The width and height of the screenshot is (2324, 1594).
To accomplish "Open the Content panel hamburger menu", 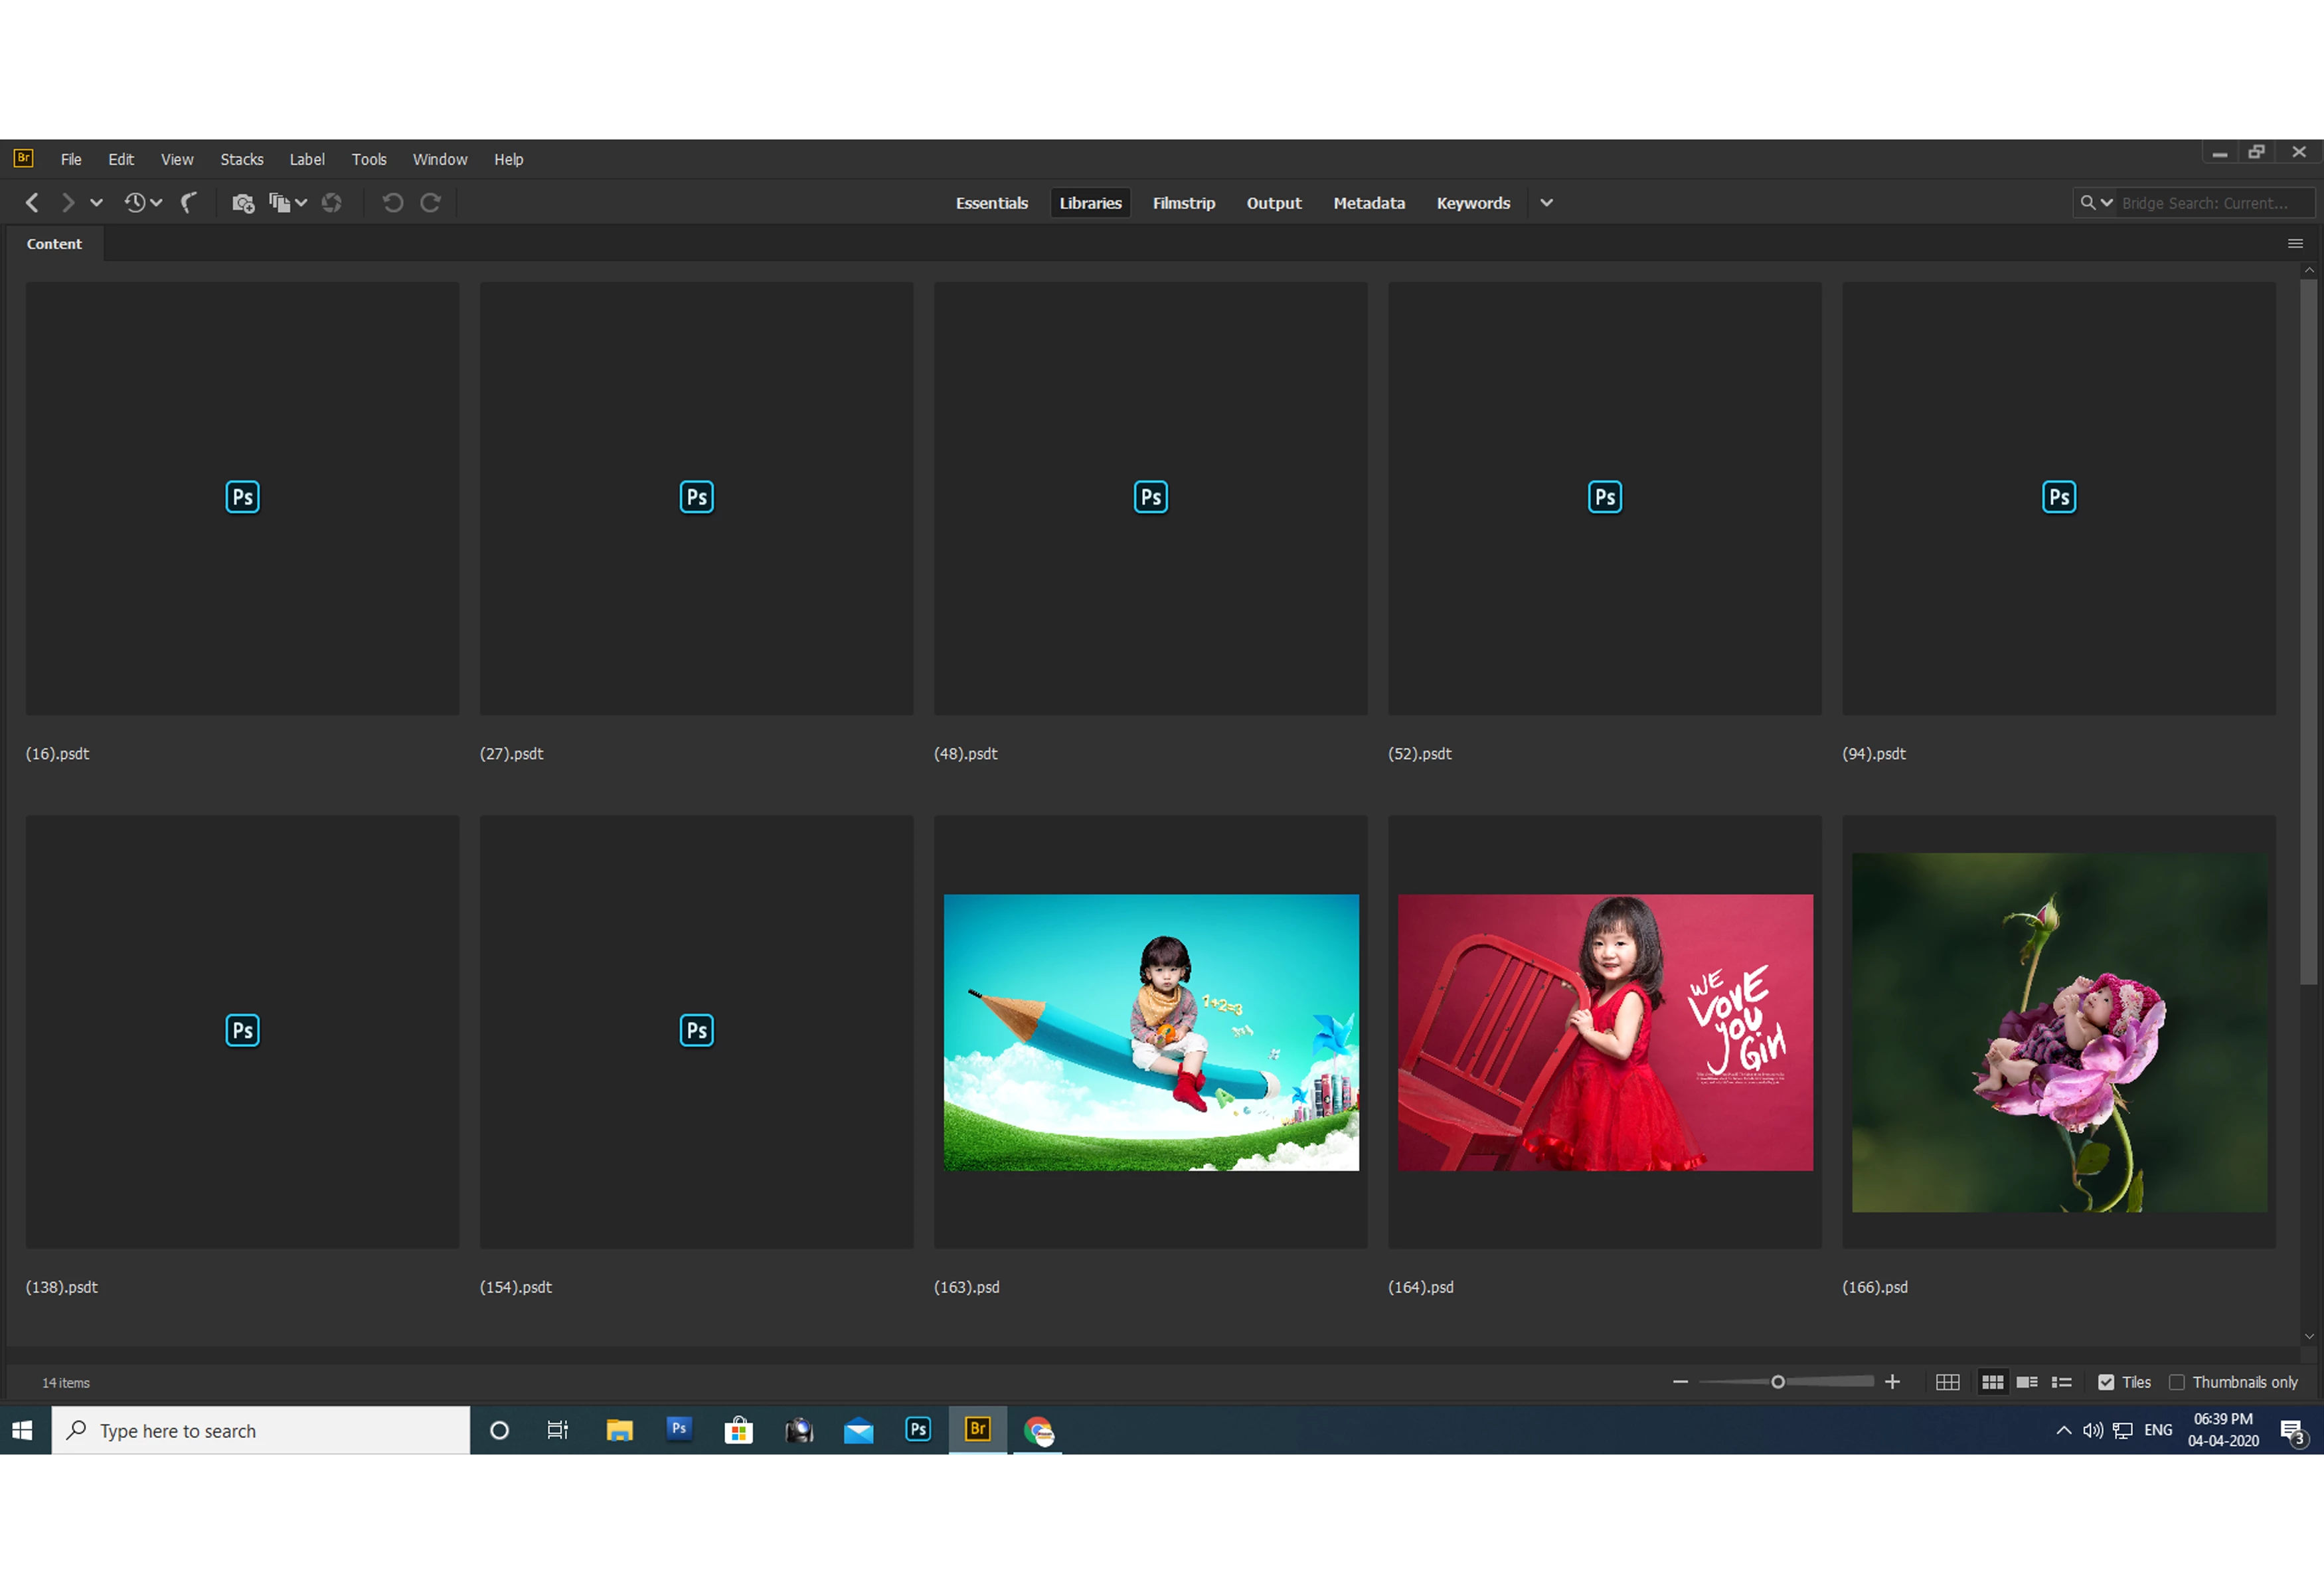I will pos(2295,244).
